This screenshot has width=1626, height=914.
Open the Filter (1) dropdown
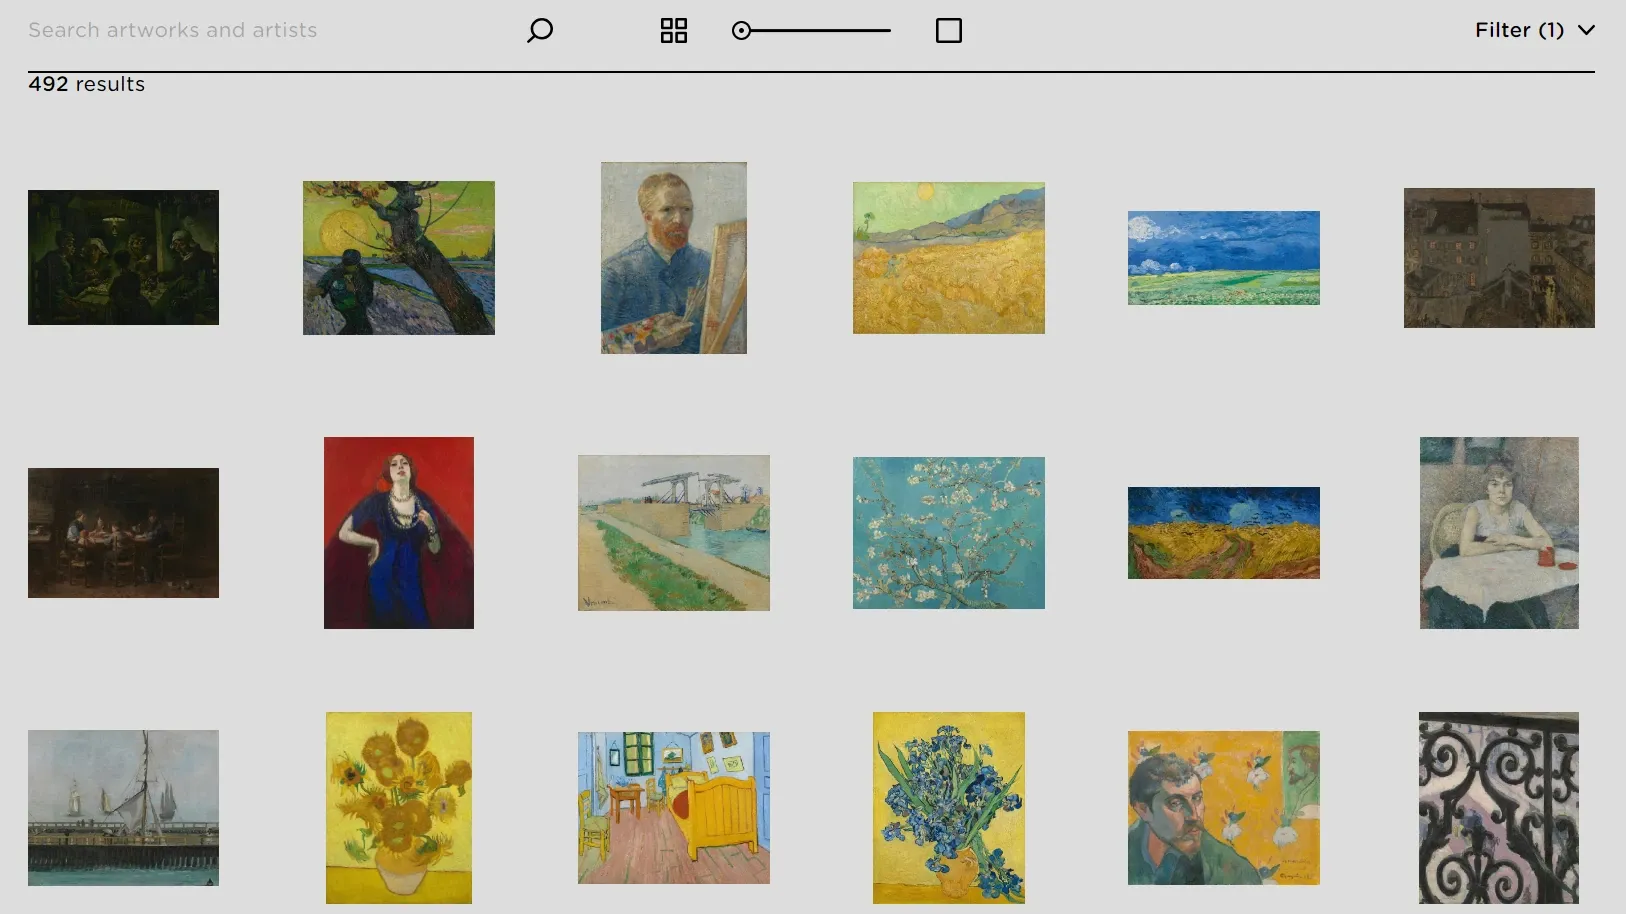coord(1518,30)
